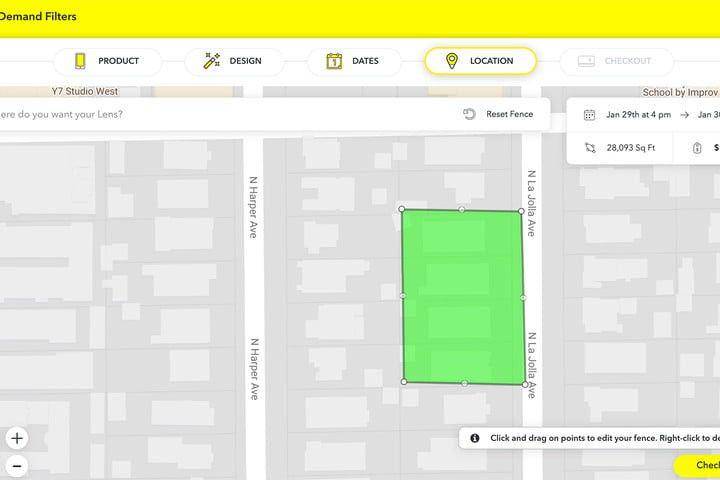Click the Demand Filters header title

click(x=38, y=17)
